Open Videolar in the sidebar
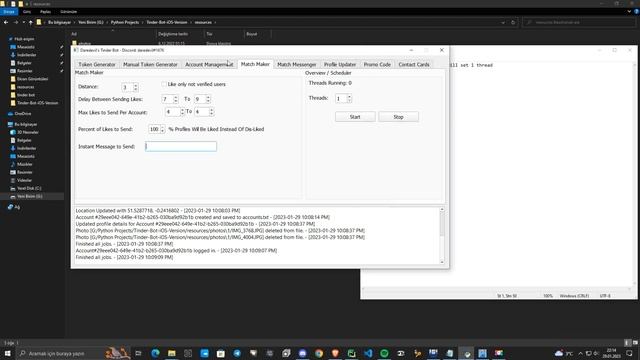 [x=24, y=180]
